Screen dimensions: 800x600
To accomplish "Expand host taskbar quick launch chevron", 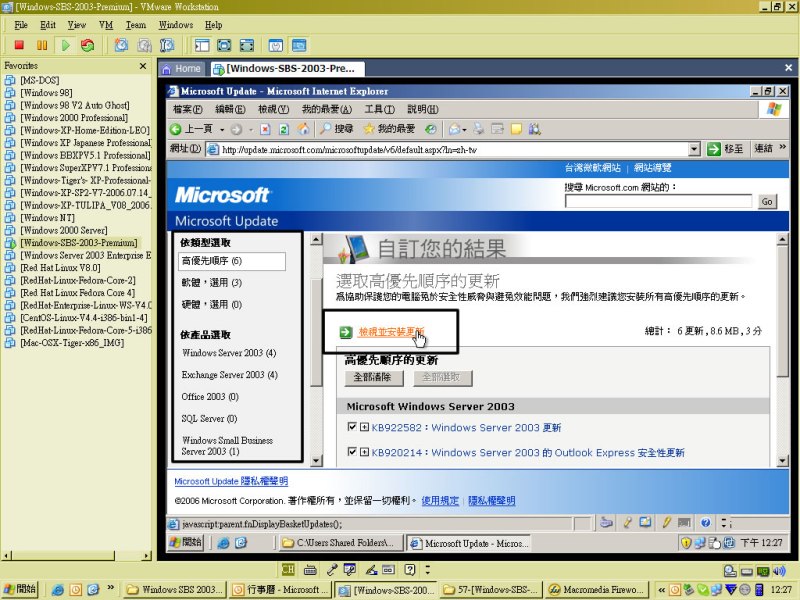I will [x=111, y=587].
